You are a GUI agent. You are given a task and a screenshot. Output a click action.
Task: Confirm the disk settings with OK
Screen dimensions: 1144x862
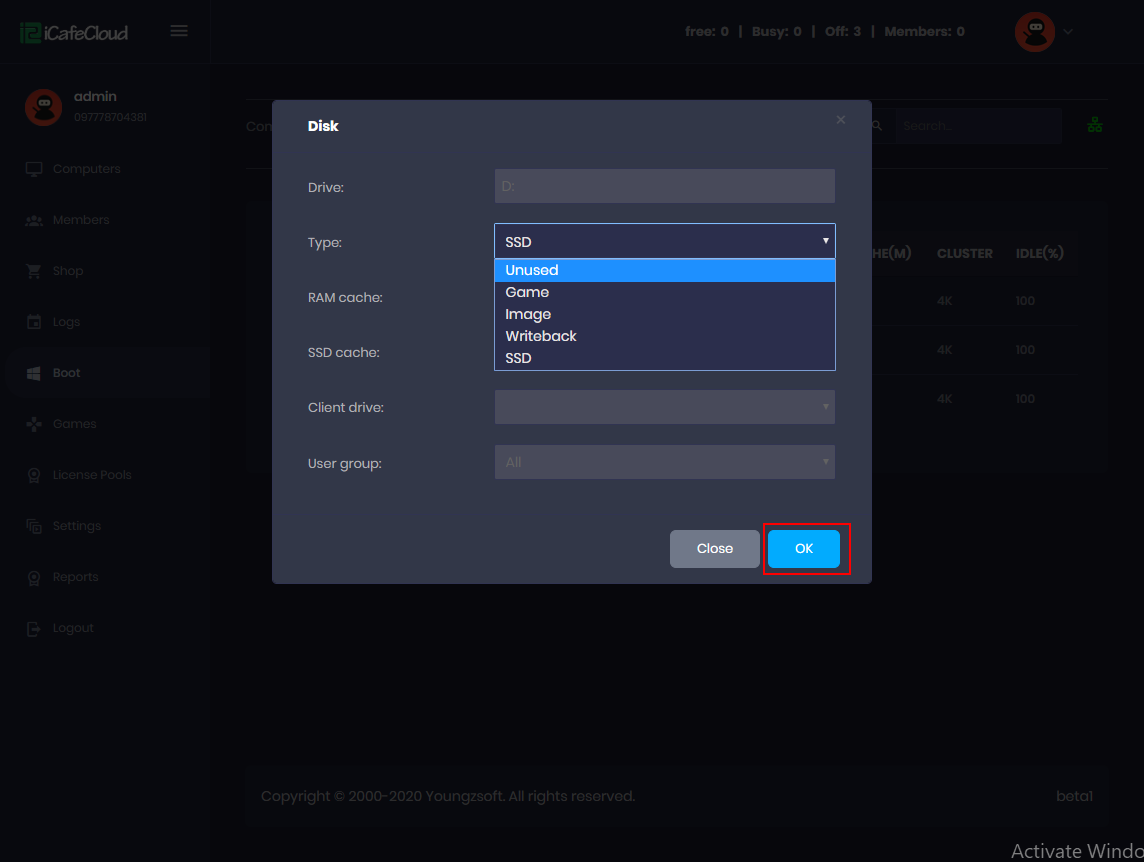point(804,548)
